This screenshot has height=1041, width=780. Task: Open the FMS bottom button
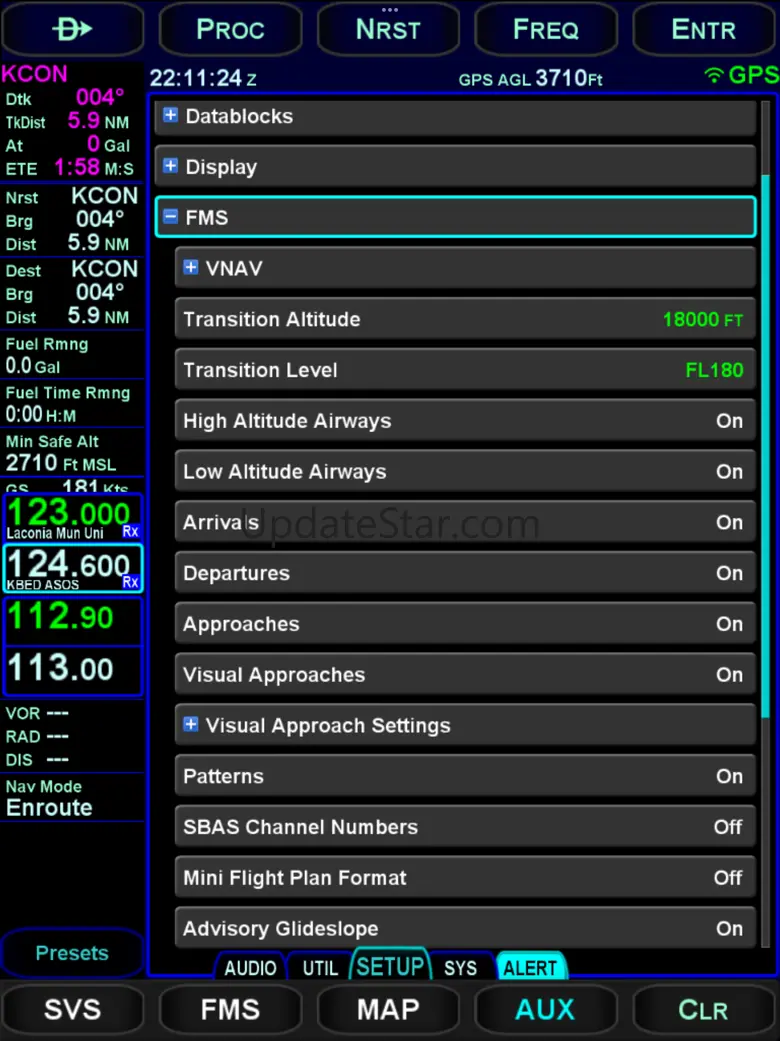pos(230,1010)
